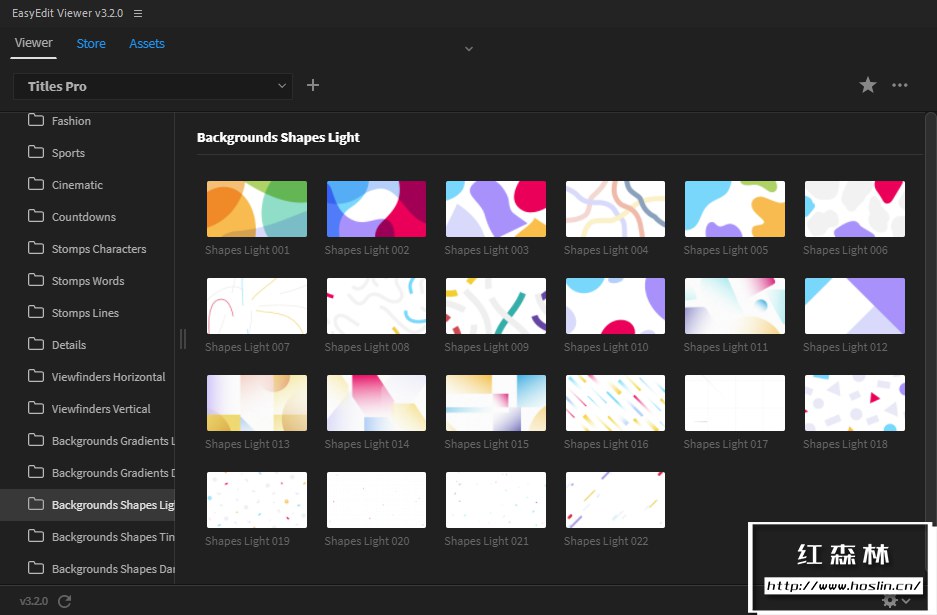Select the Sports folder icon
Screen dimensions: 937x615
click(x=36, y=152)
